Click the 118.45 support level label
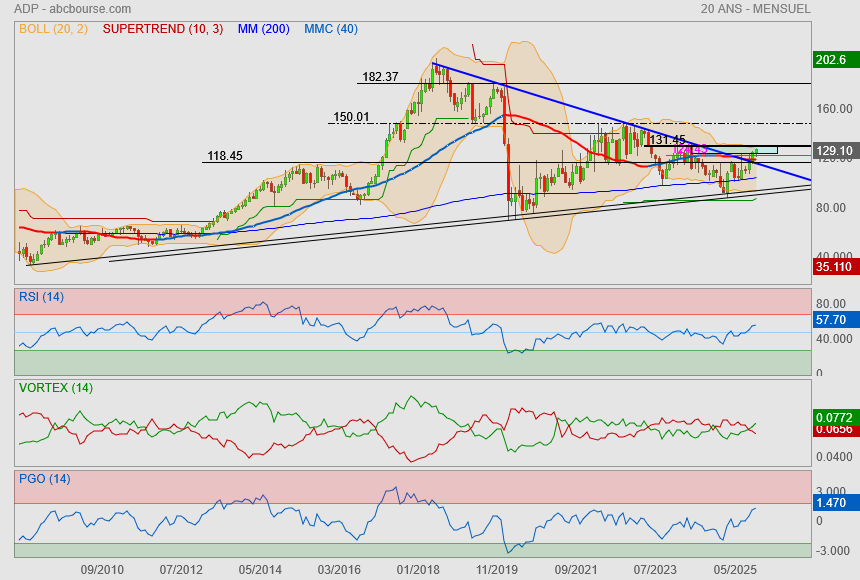 coord(225,156)
